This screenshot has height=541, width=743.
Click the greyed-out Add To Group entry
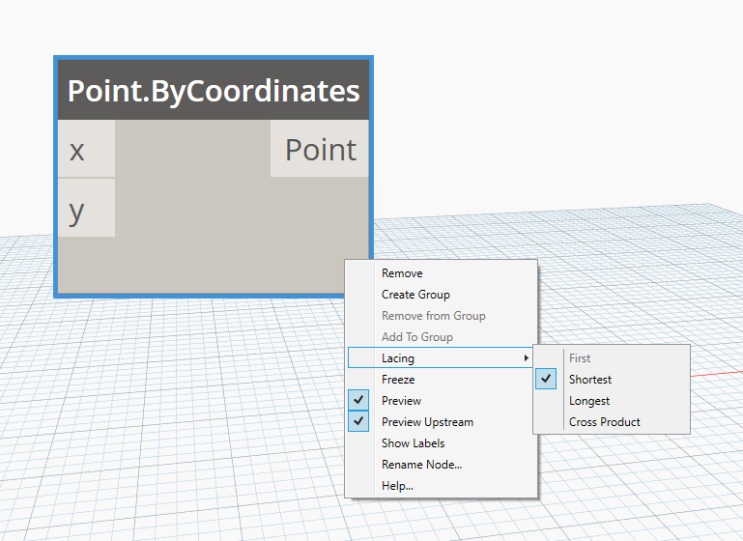point(417,337)
